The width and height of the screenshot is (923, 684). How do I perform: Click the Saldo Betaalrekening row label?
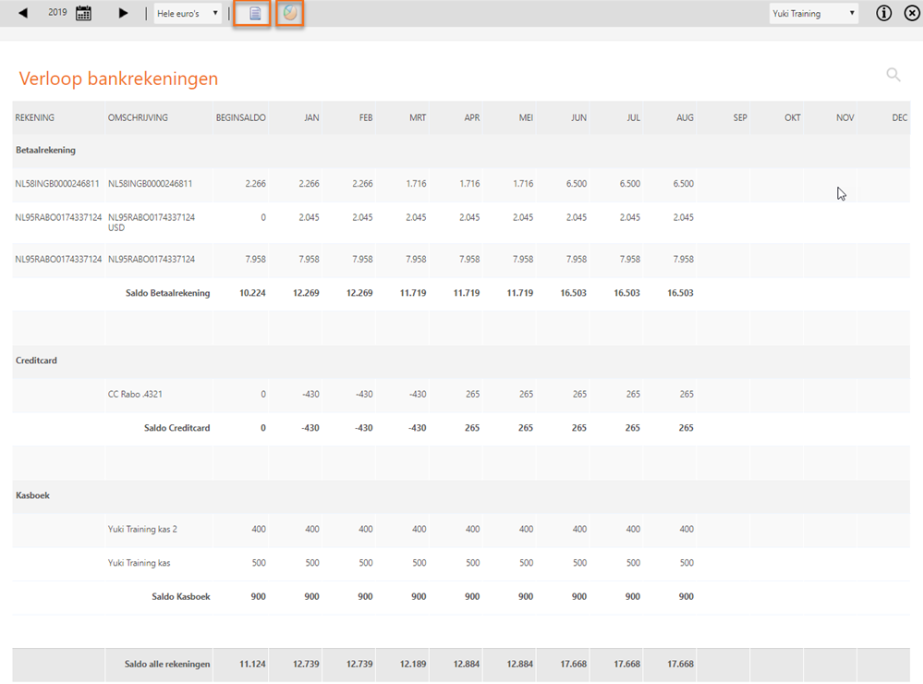pyautogui.click(x=168, y=293)
